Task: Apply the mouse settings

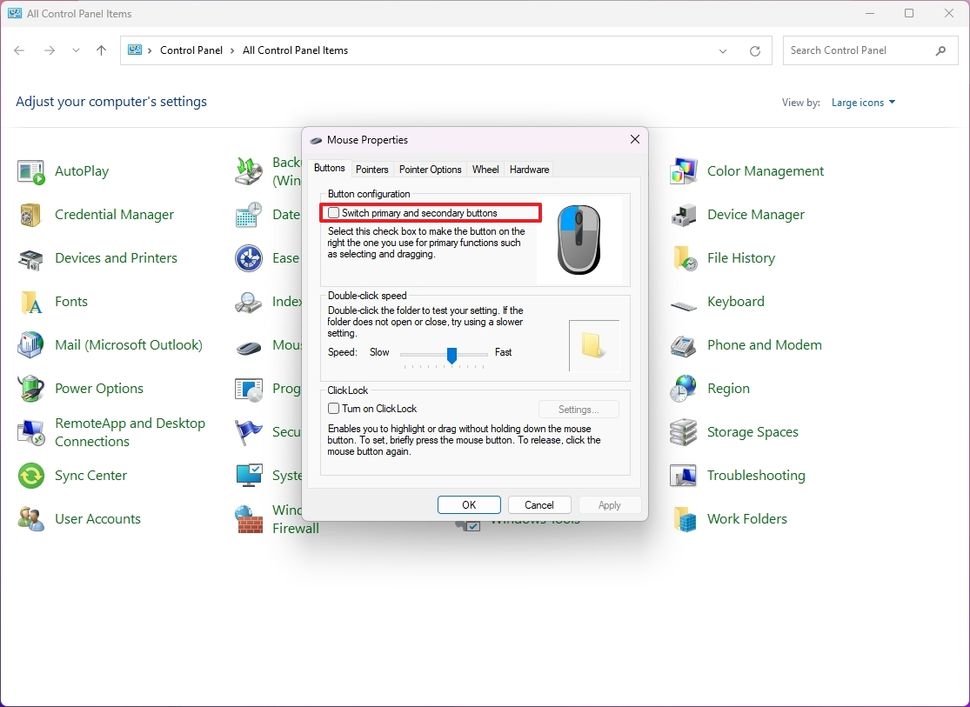Action: tap(609, 504)
